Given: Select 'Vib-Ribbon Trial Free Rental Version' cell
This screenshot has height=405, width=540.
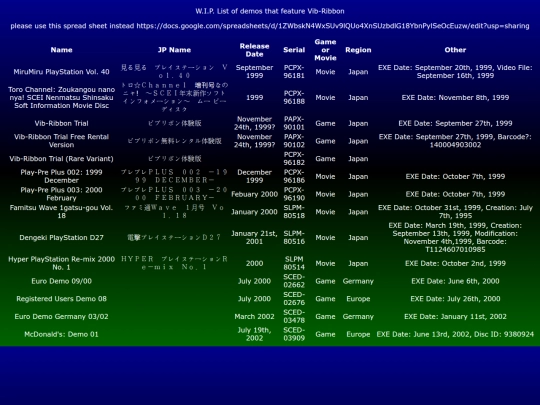Looking at the screenshot, I should pos(61,141).
